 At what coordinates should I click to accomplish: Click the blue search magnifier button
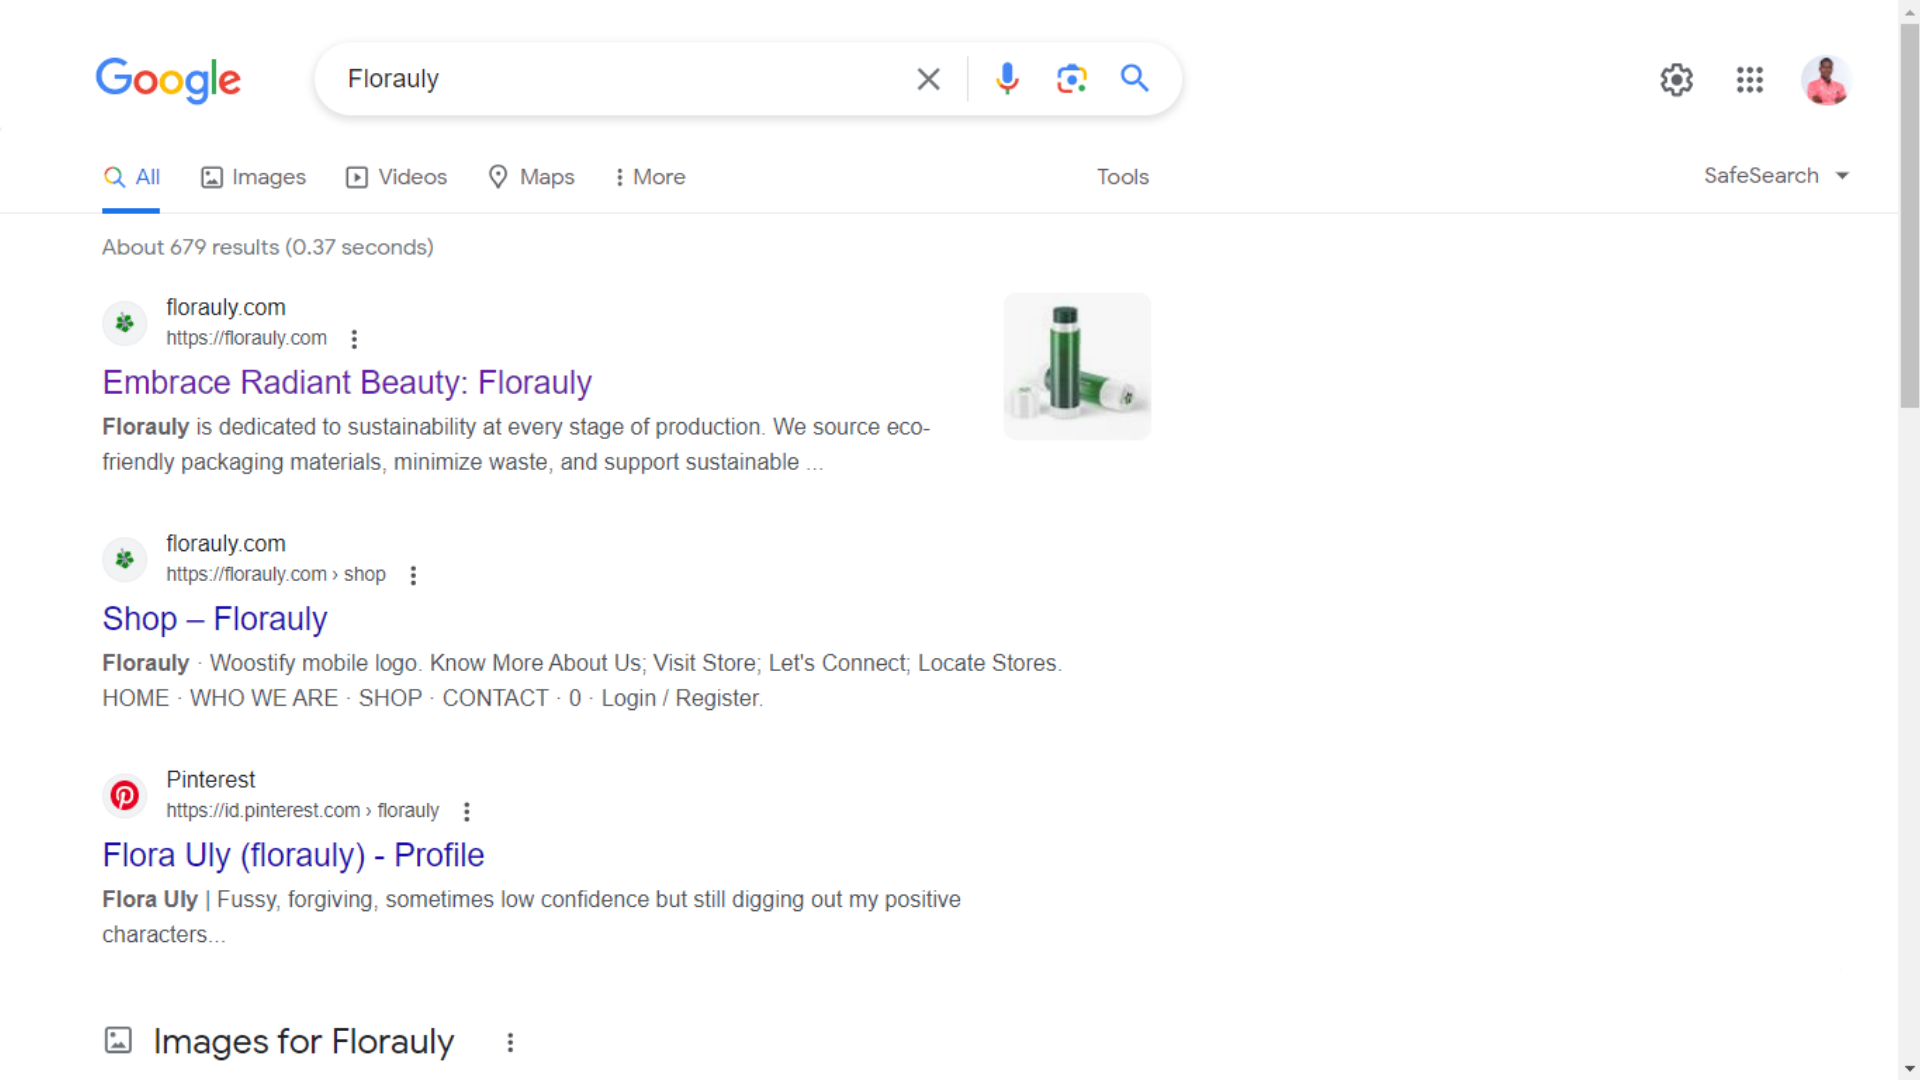(1134, 78)
